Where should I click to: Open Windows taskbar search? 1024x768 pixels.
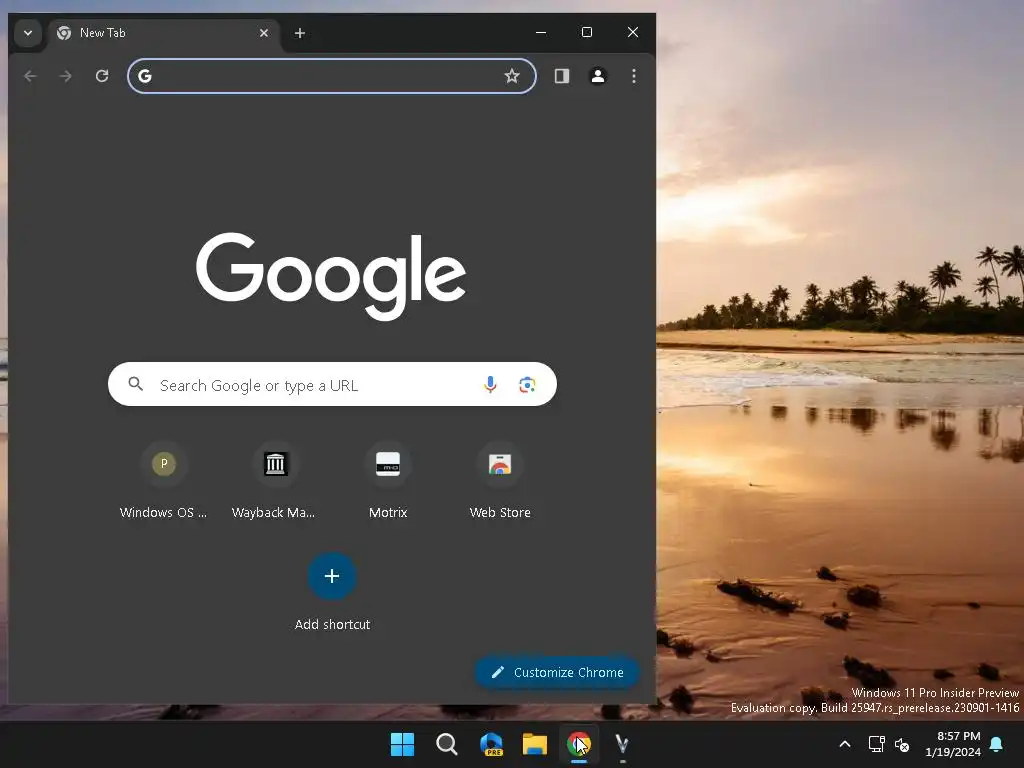click(447, 744)
